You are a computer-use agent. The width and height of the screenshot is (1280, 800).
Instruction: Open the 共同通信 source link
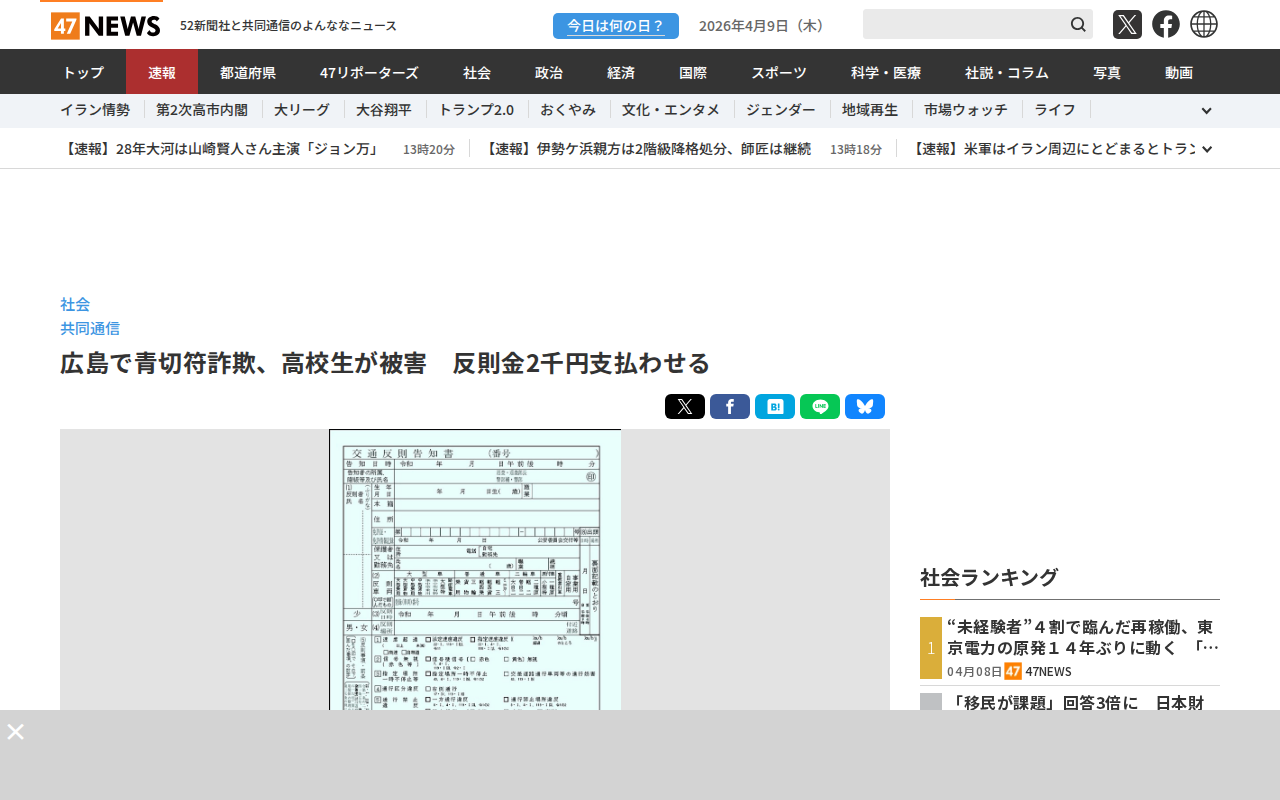(90, 328)
